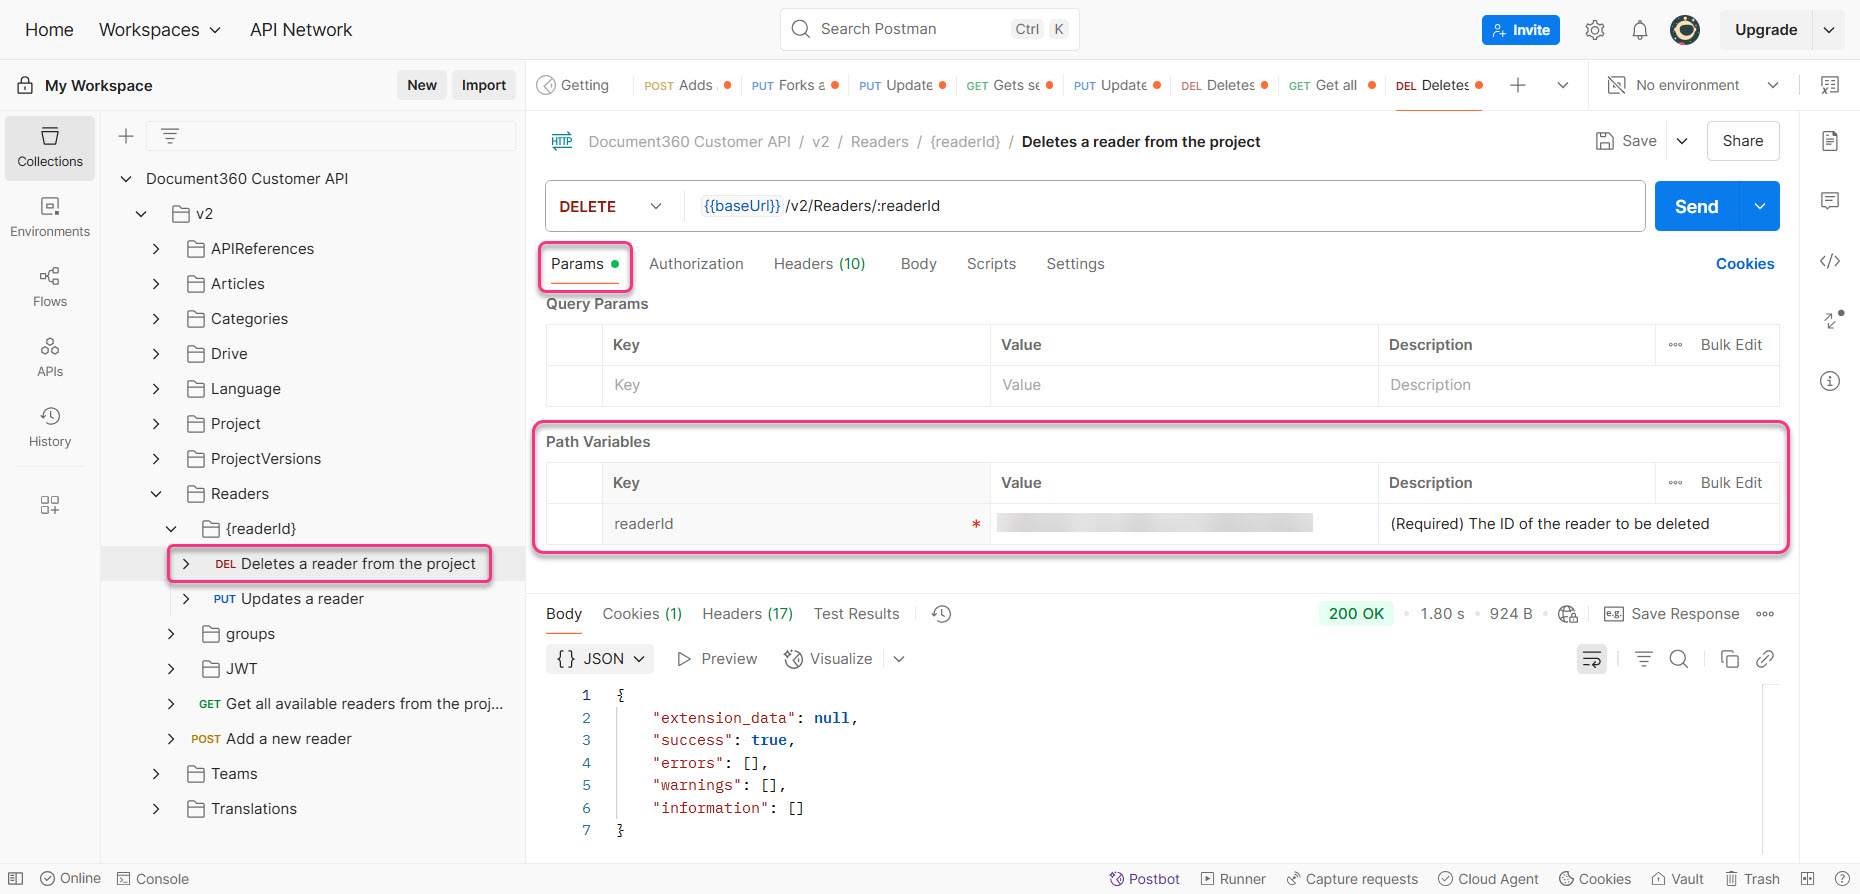The height and width of the screenshot is (894, 1860).
Task: Click the Send button
Action: tap(1697, 206)
